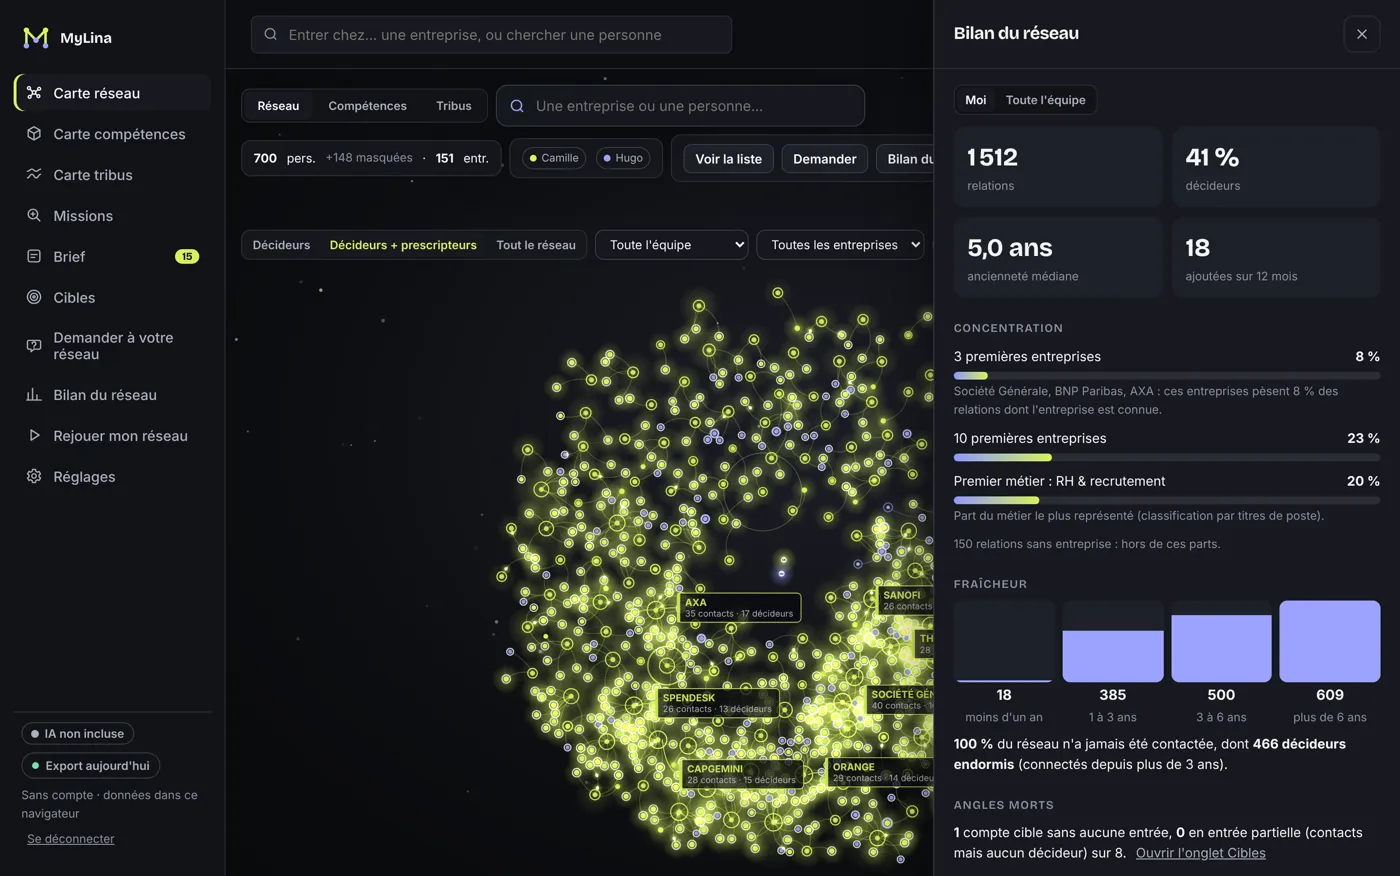Click the Carte tribus wave icon
This screenshot has height=876, width=1400.
point(34,174)
